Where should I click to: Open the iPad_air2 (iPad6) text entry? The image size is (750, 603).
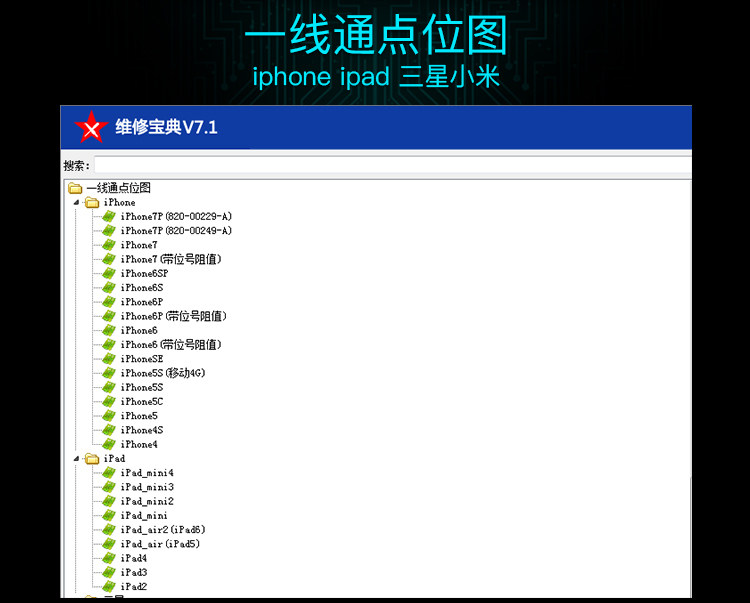point(163,530)
